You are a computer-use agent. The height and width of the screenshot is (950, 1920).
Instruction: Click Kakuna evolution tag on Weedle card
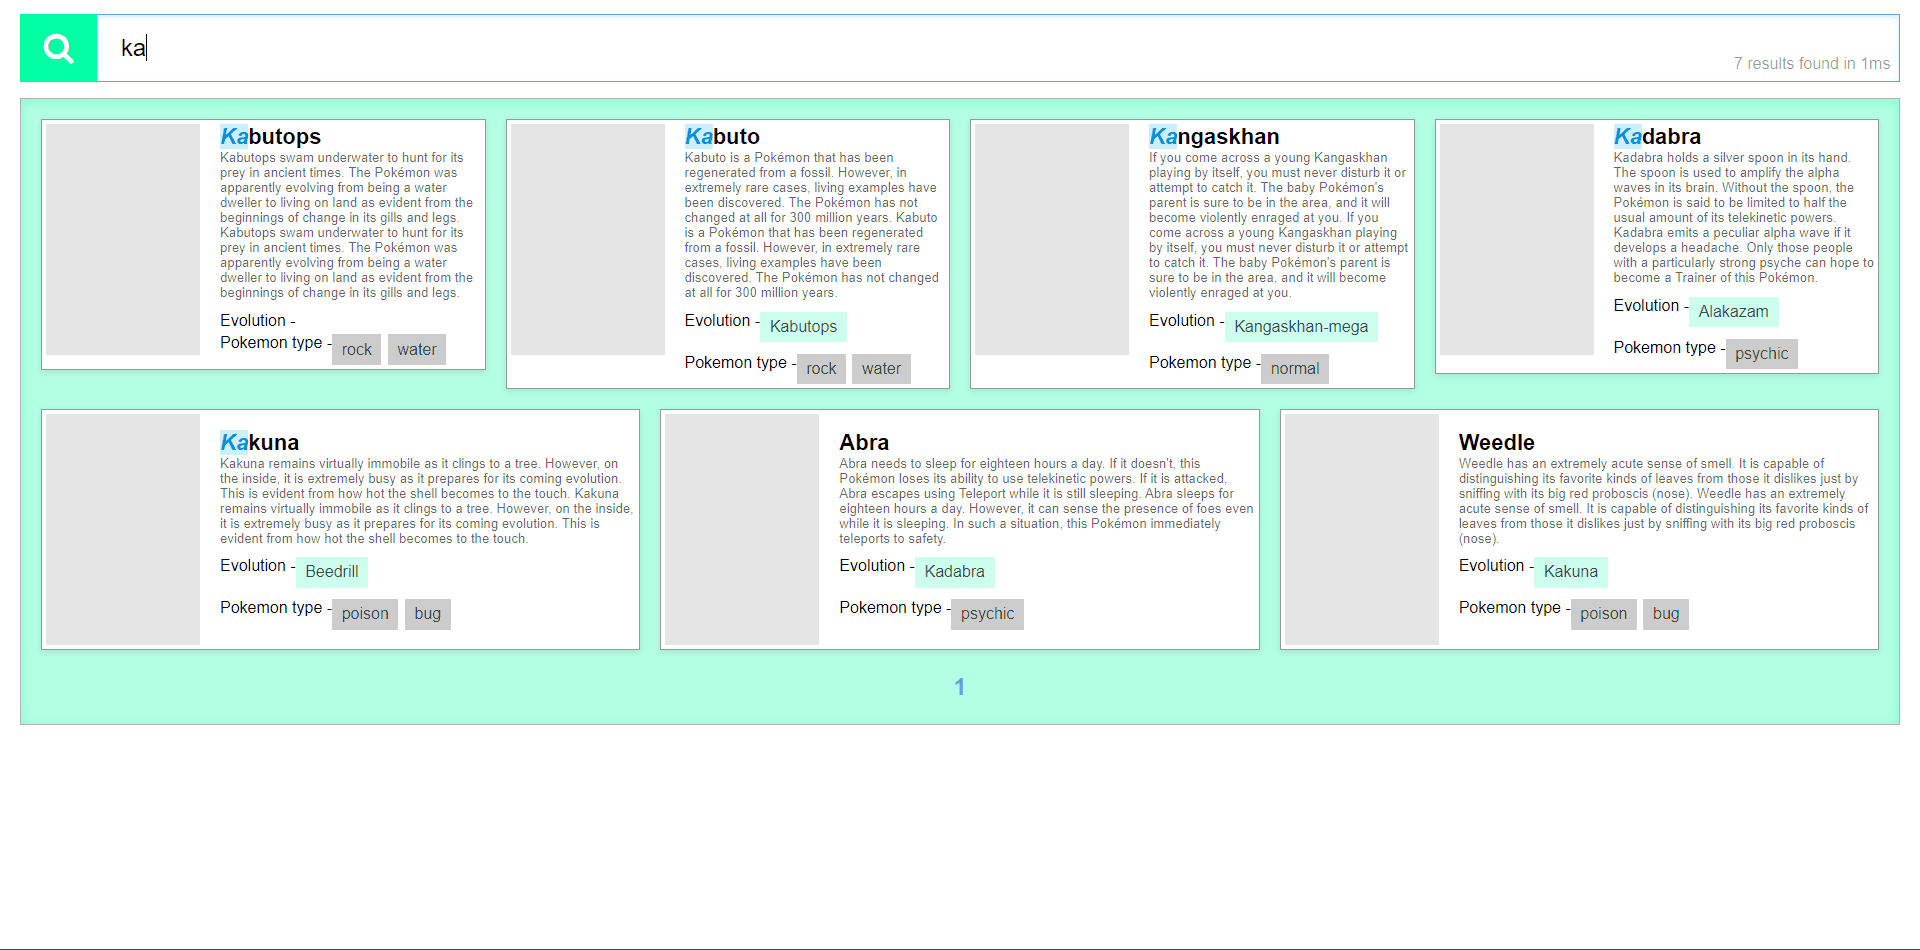click(1570, 572)
